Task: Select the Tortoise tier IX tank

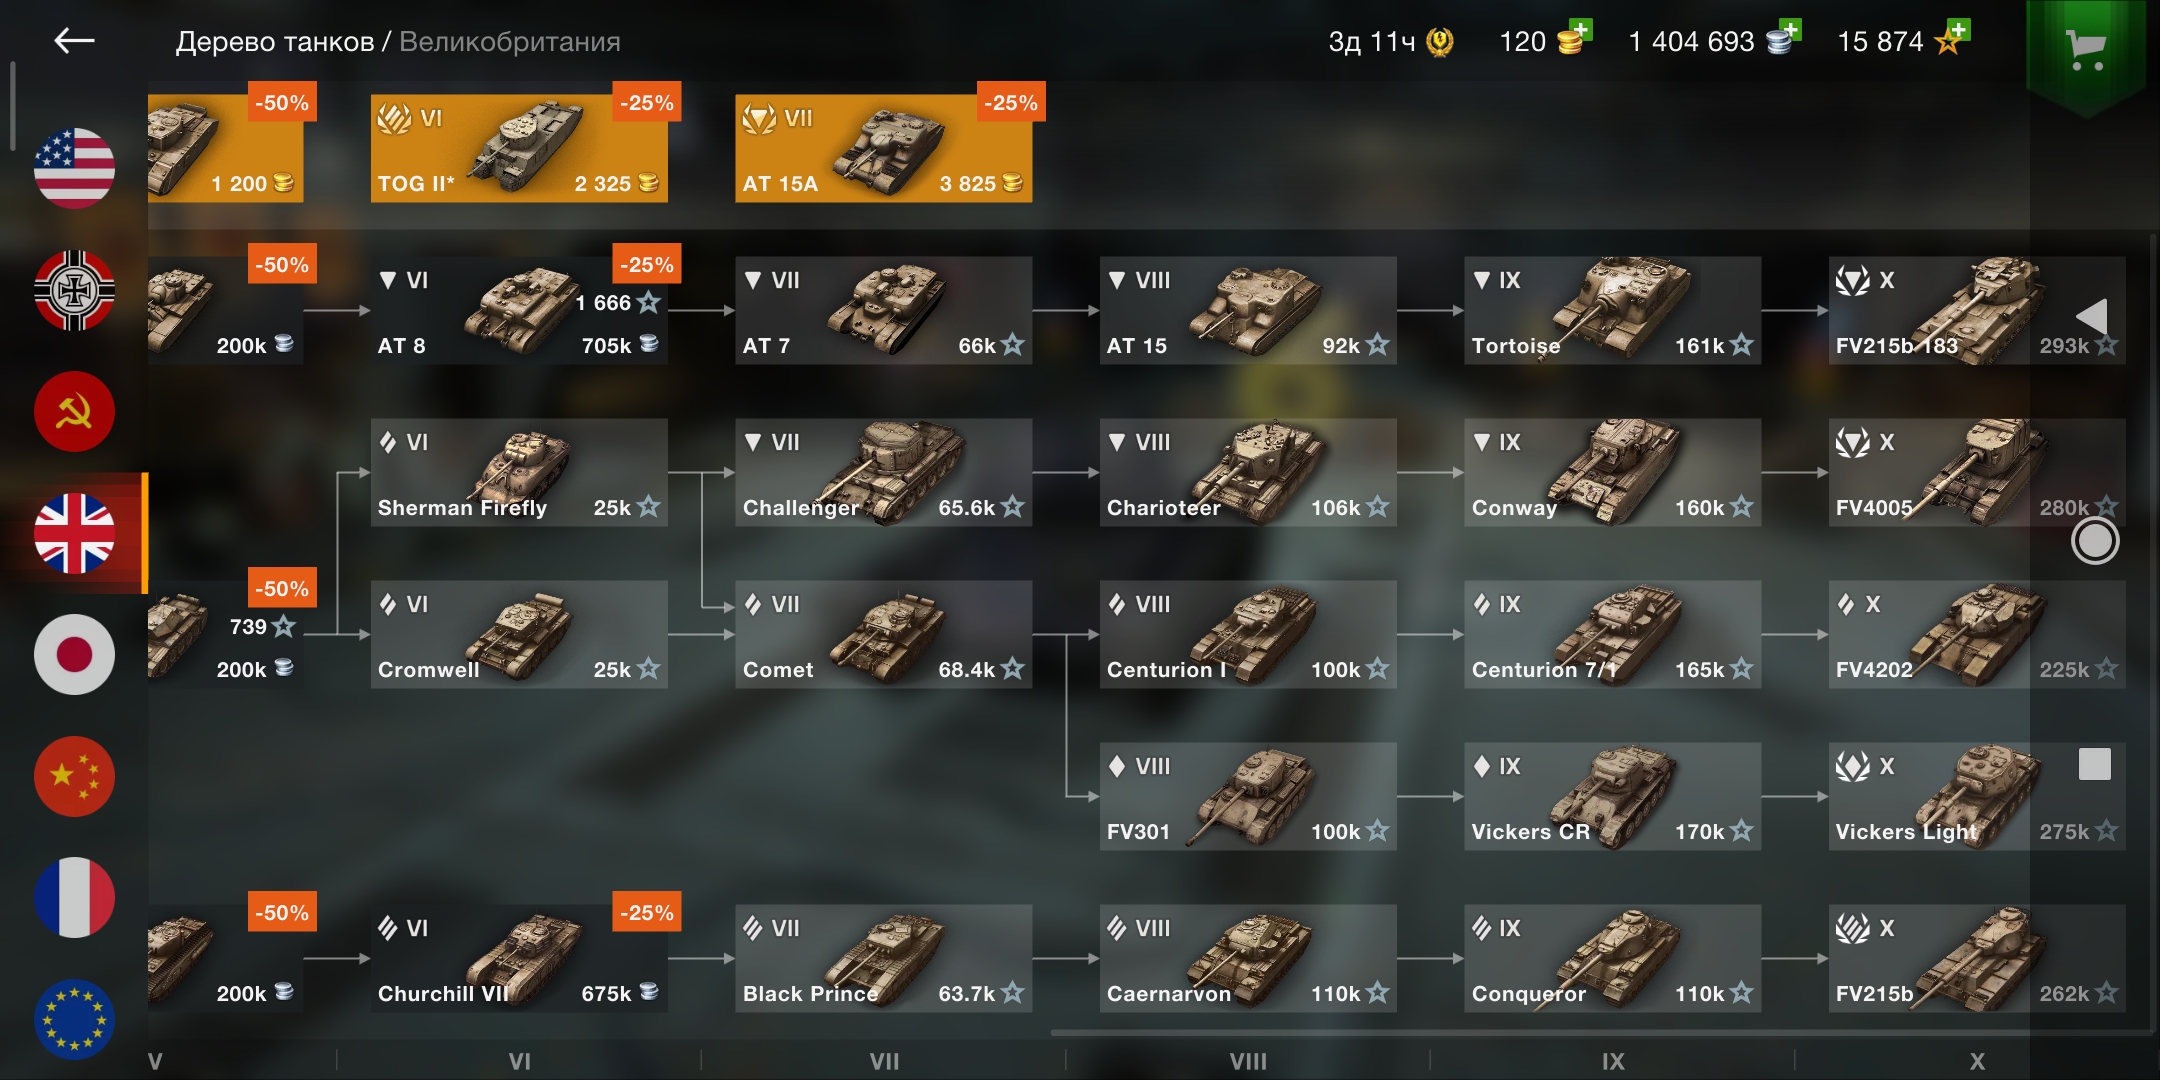Action: point(1612,311)
